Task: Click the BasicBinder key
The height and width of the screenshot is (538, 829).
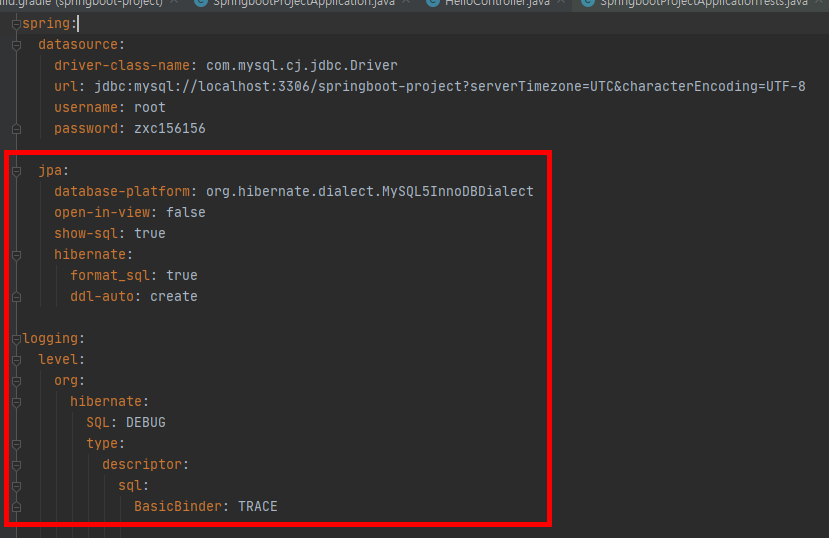Action: click(178, 506)
